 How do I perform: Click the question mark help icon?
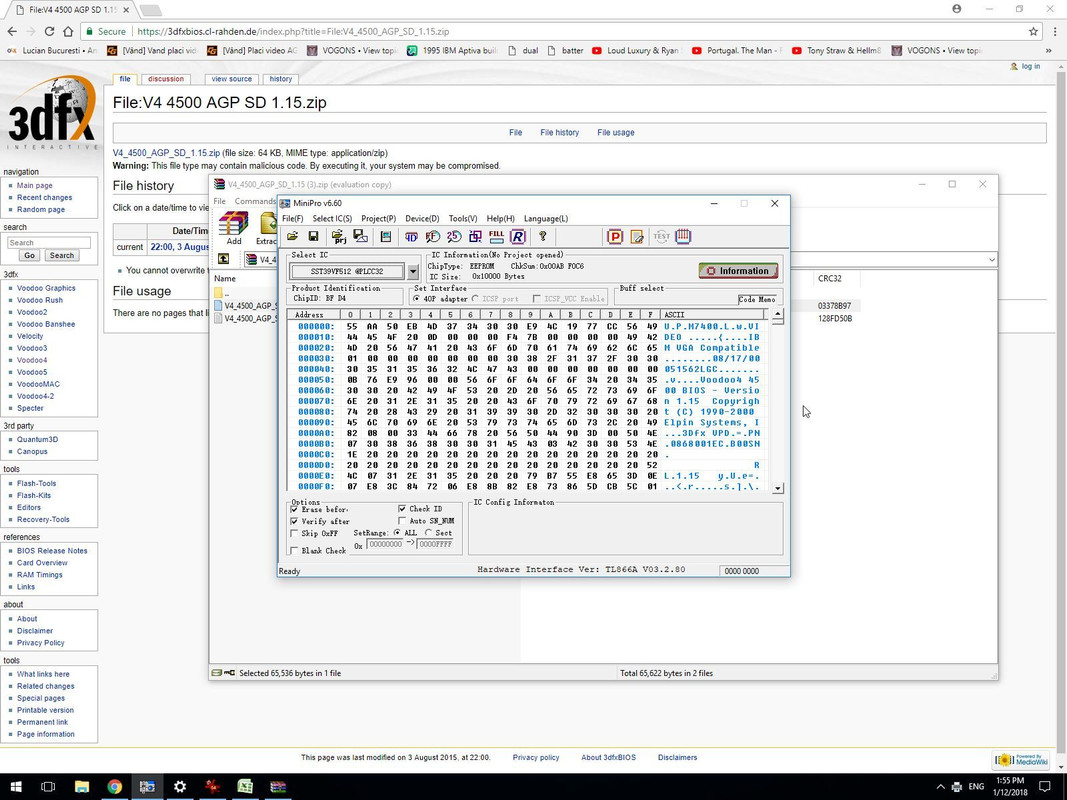542,236
